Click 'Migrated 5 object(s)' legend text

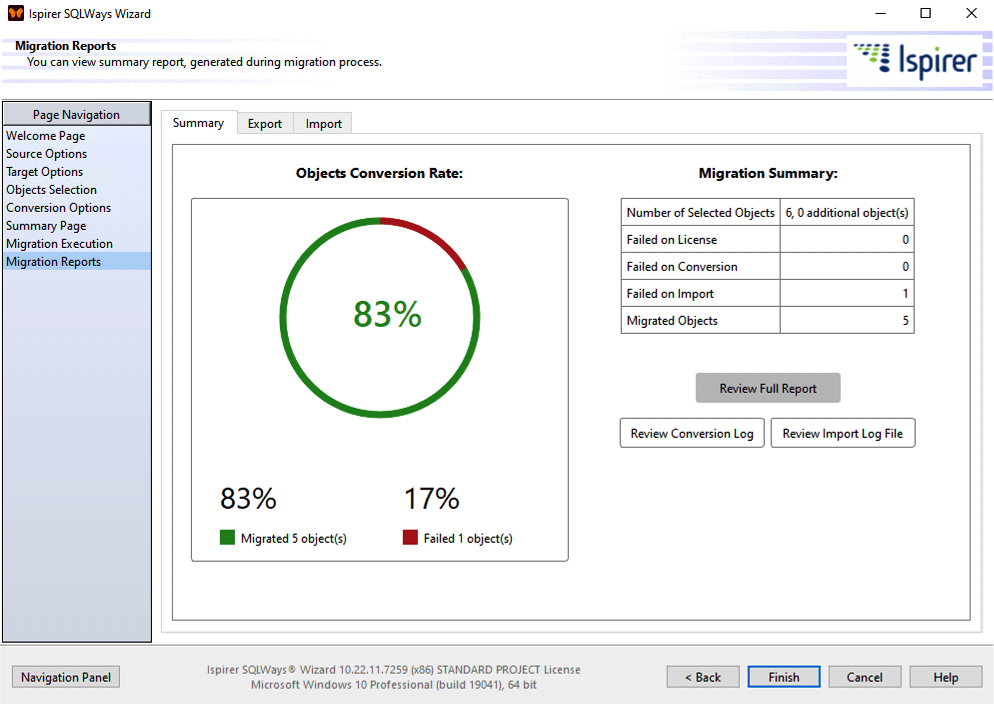[294, 539]
